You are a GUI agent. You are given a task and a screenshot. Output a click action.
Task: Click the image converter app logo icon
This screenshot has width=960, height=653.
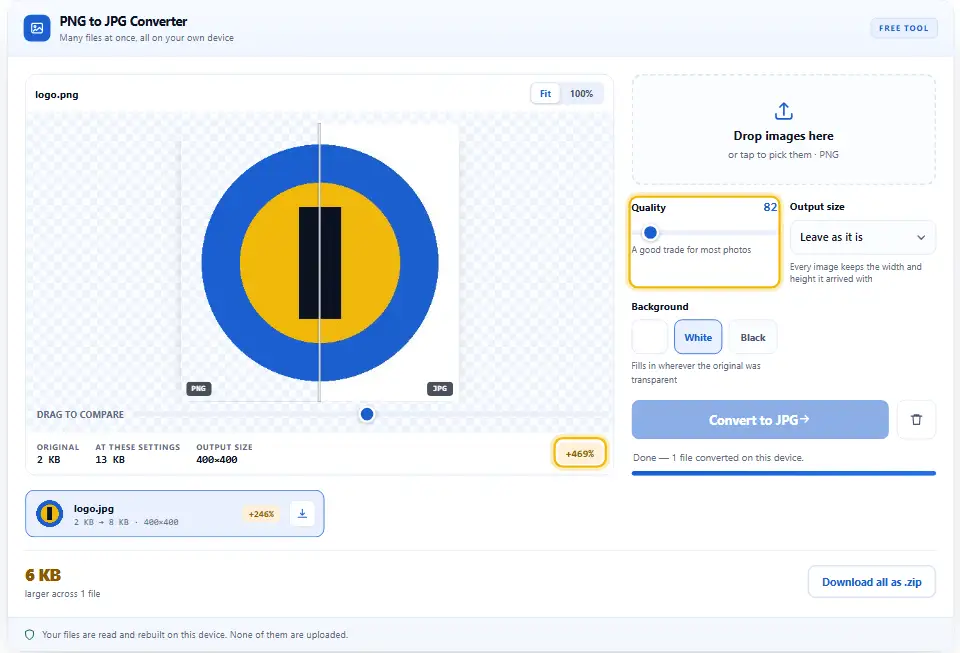click(37, 28)
